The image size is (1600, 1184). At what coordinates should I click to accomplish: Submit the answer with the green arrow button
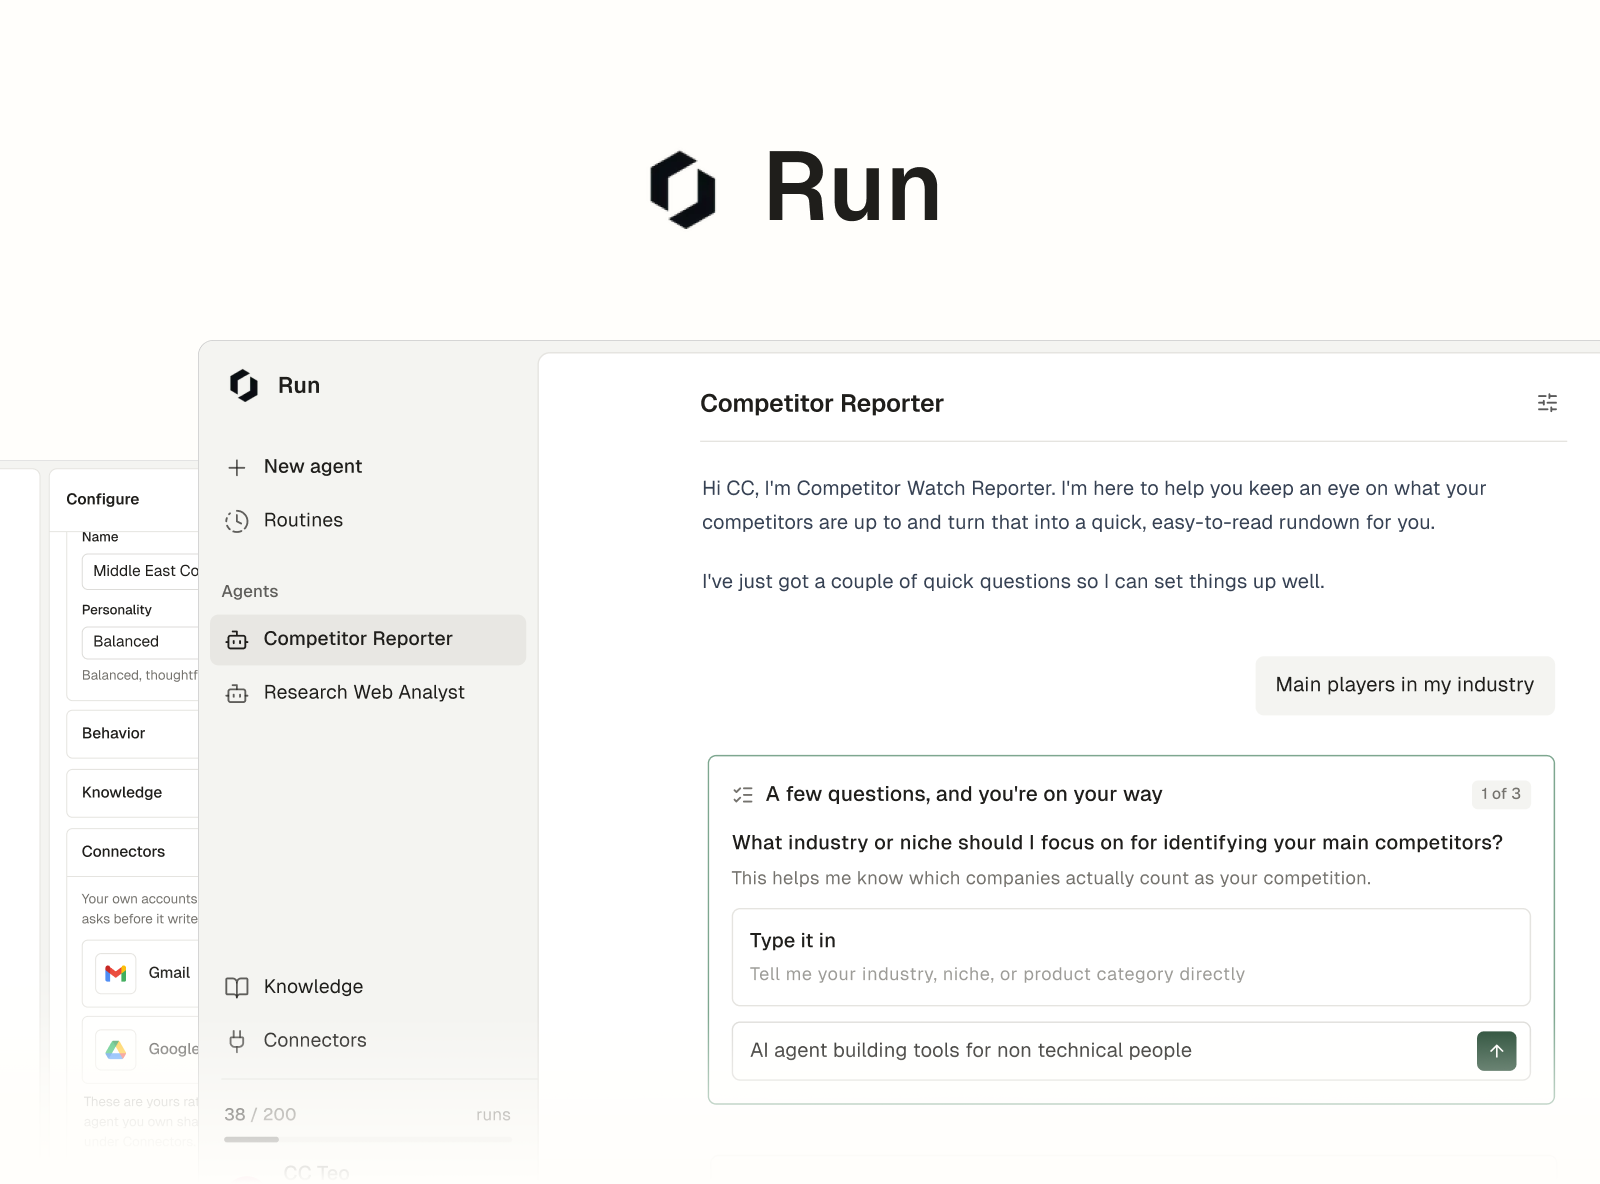pyautogui.click(x=1496, y=1051)
